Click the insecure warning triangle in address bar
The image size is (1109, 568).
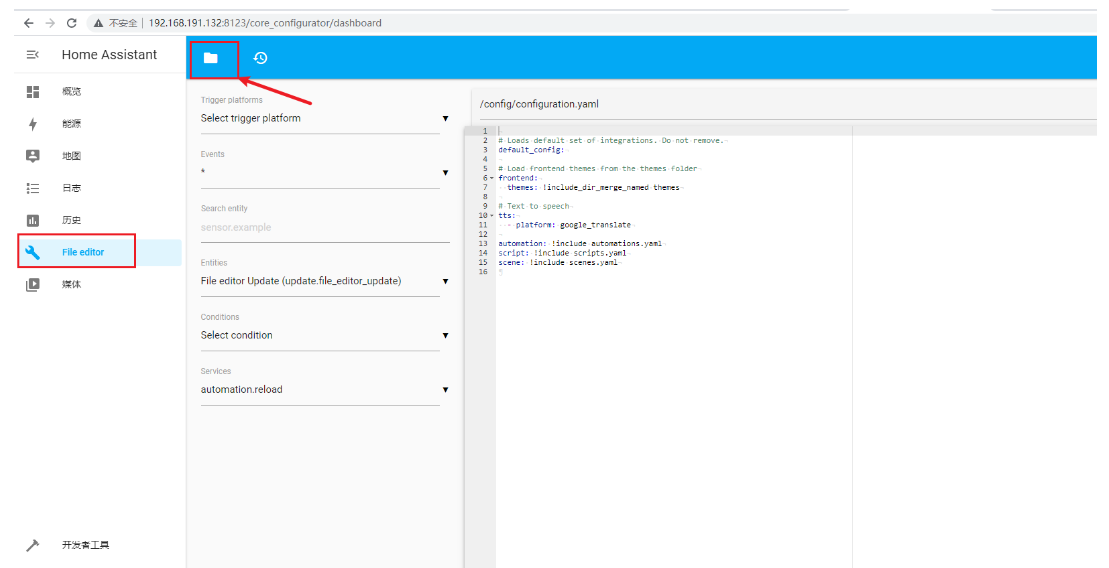click(99, 23)
